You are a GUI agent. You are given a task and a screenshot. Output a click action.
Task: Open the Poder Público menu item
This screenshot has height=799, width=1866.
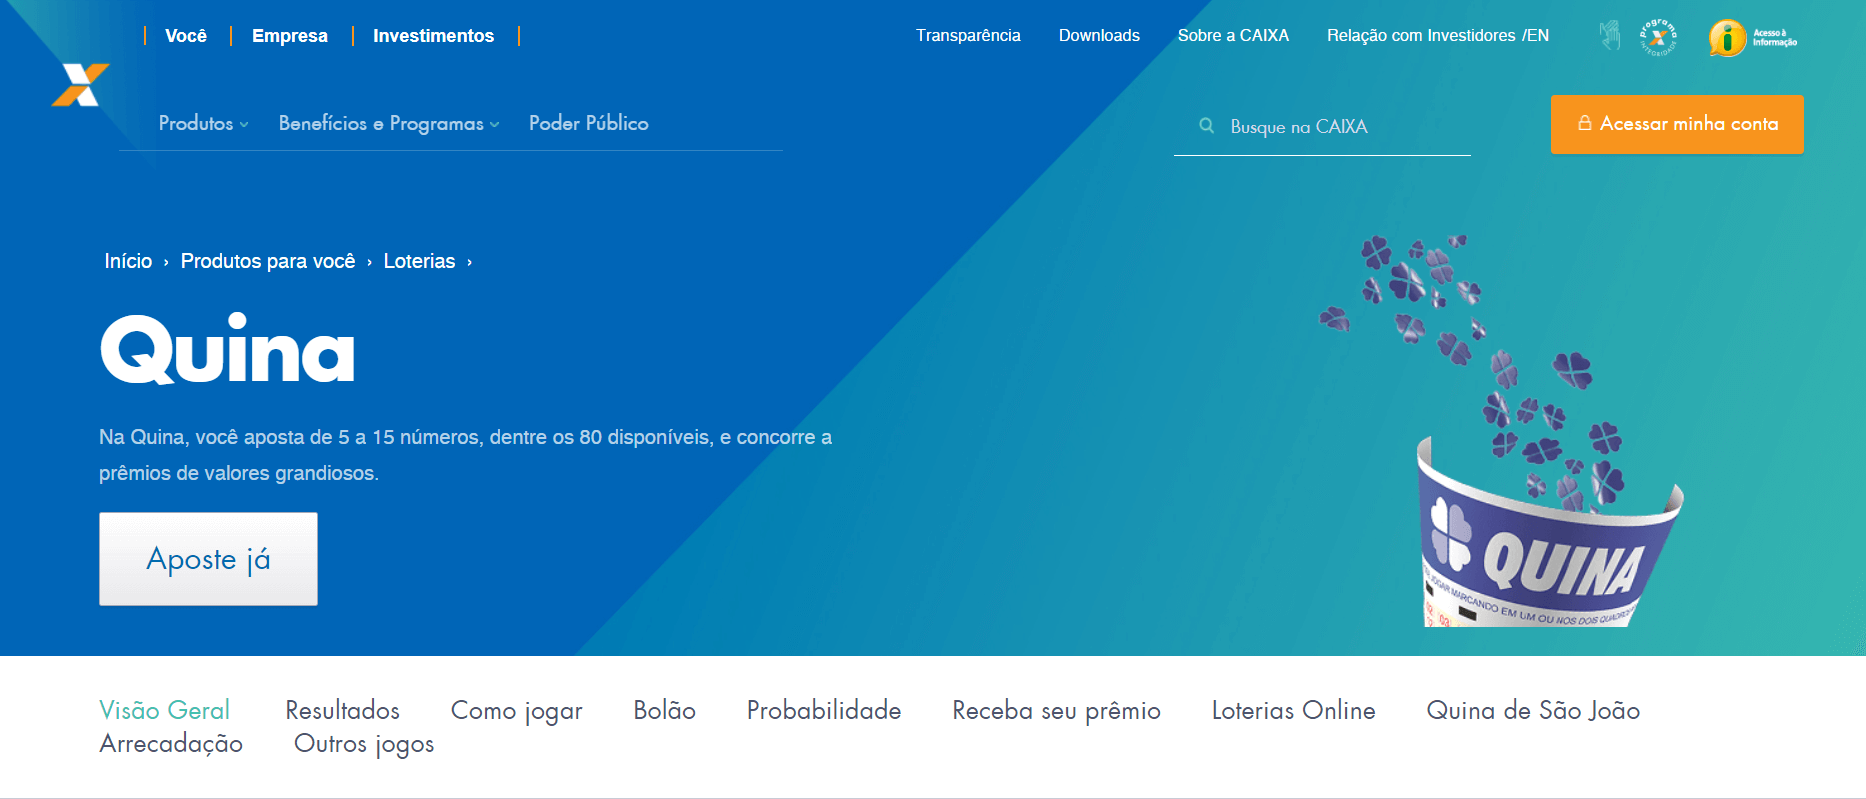click(589, 123)
